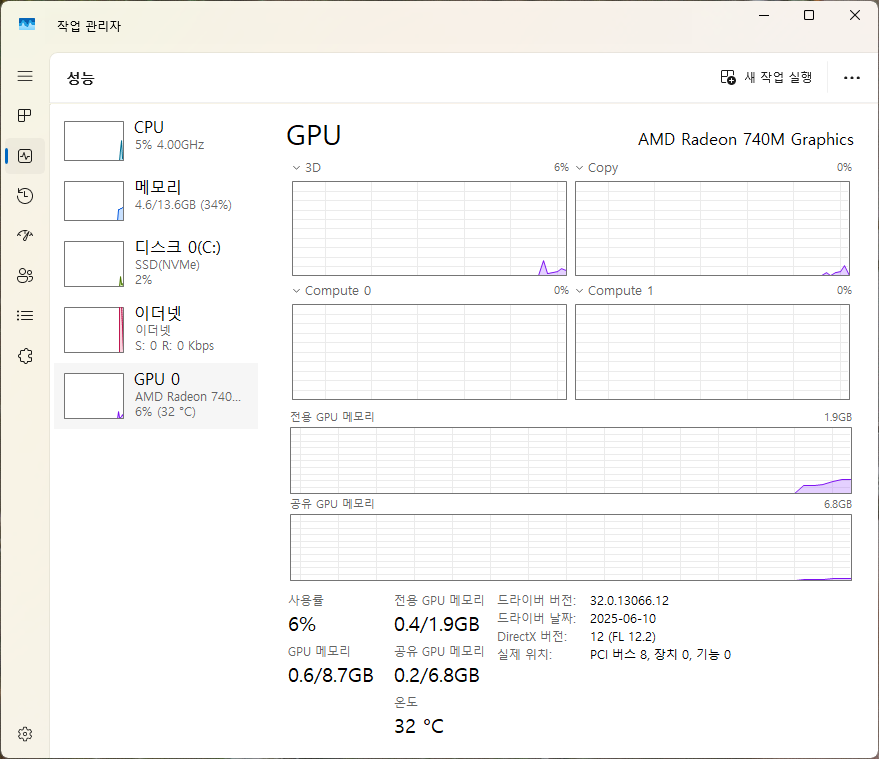
Task: Minimize the Task Manager window
Action: pos(764,15)
